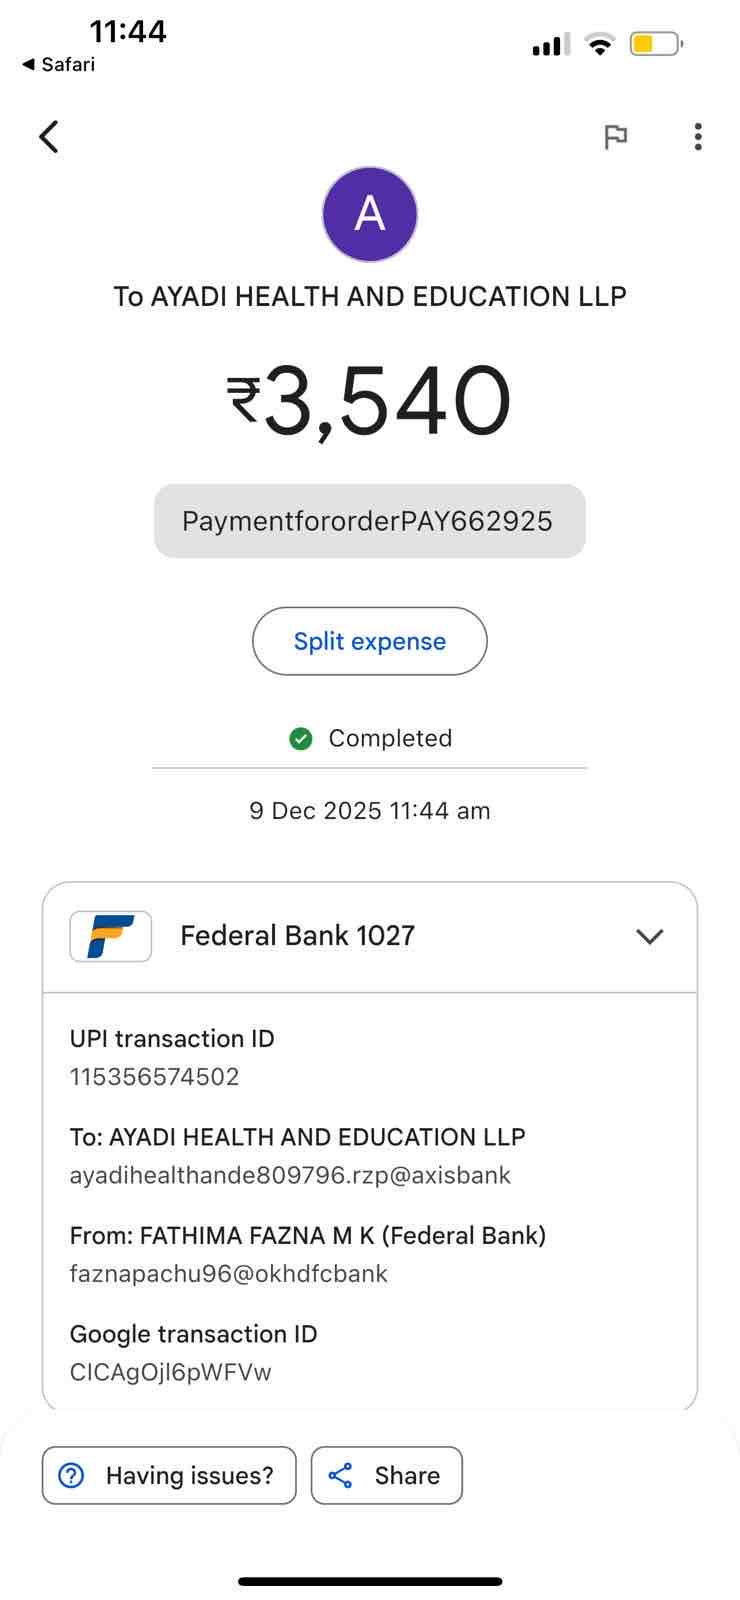This screenshot has height=1600, width=740.
Task: Tap the ₹3,540 amount
Action: 370,401
